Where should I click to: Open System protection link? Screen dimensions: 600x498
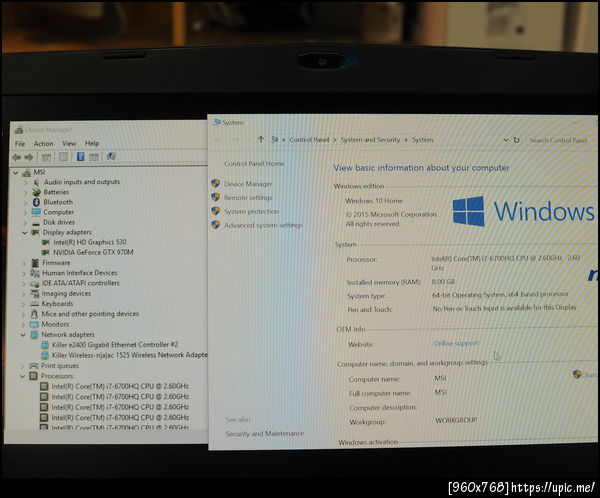(251, 212)
